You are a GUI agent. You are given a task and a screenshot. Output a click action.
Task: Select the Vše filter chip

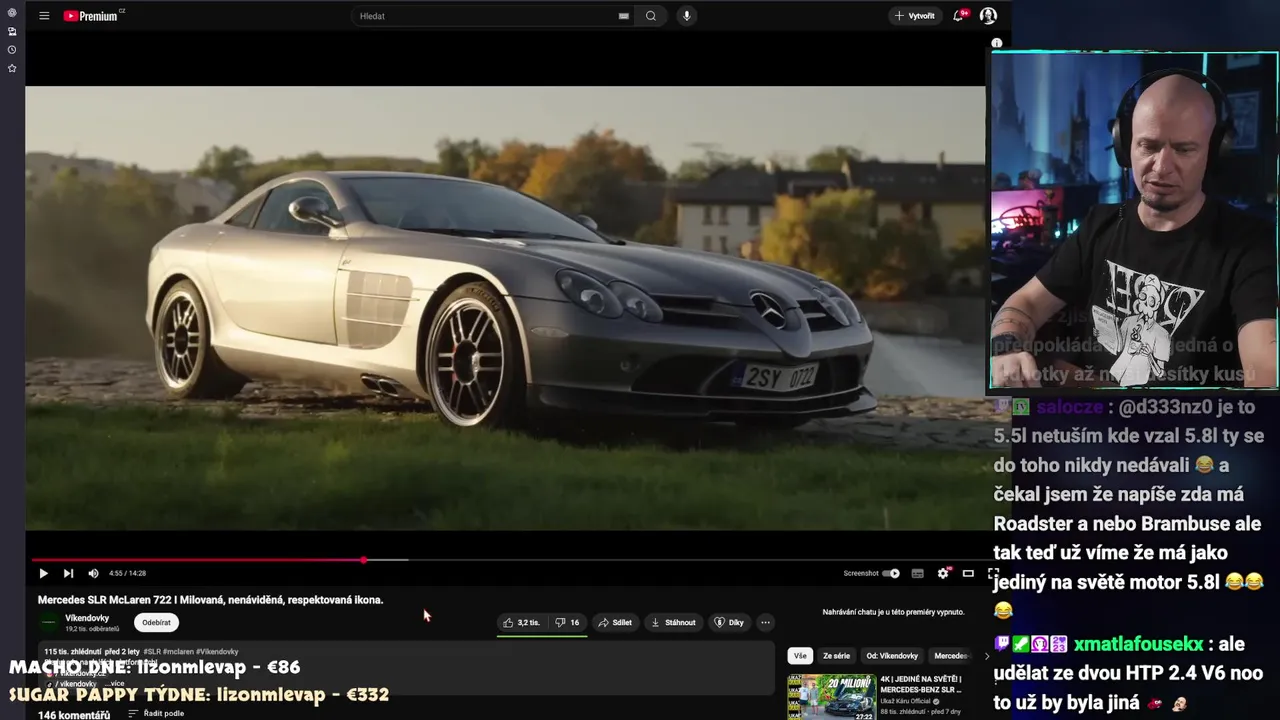[800, 656]
